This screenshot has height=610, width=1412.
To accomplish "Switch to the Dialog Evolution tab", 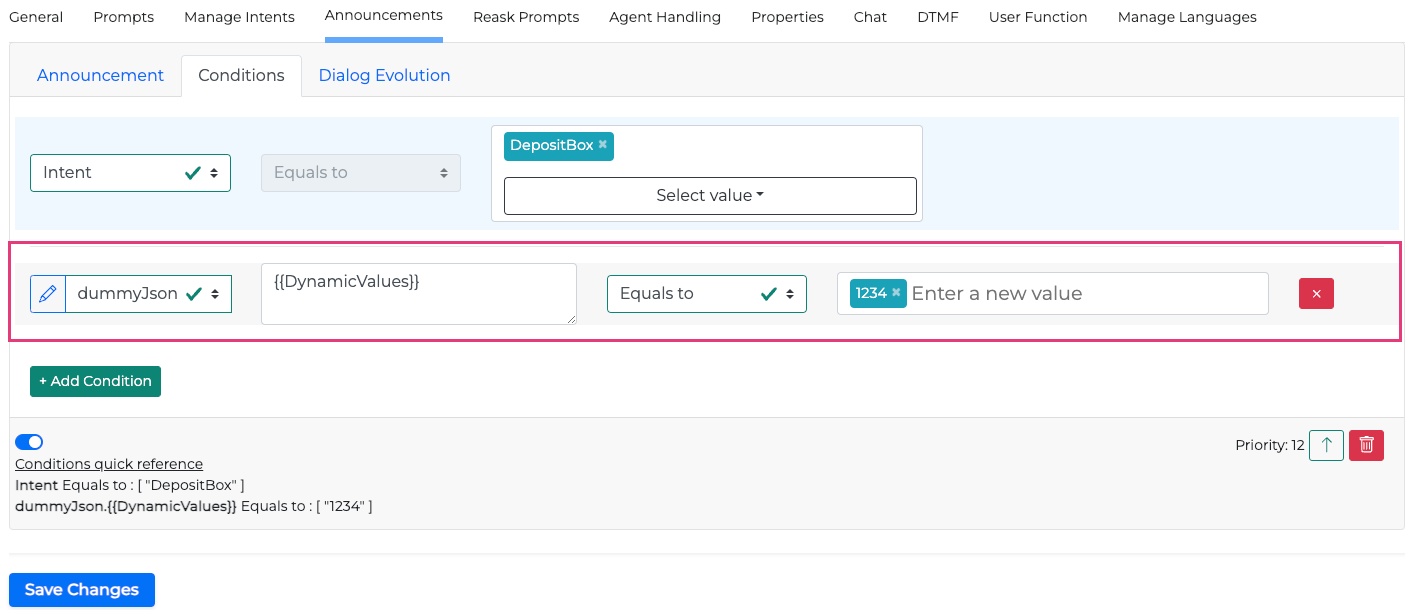I will click(384, 76).
